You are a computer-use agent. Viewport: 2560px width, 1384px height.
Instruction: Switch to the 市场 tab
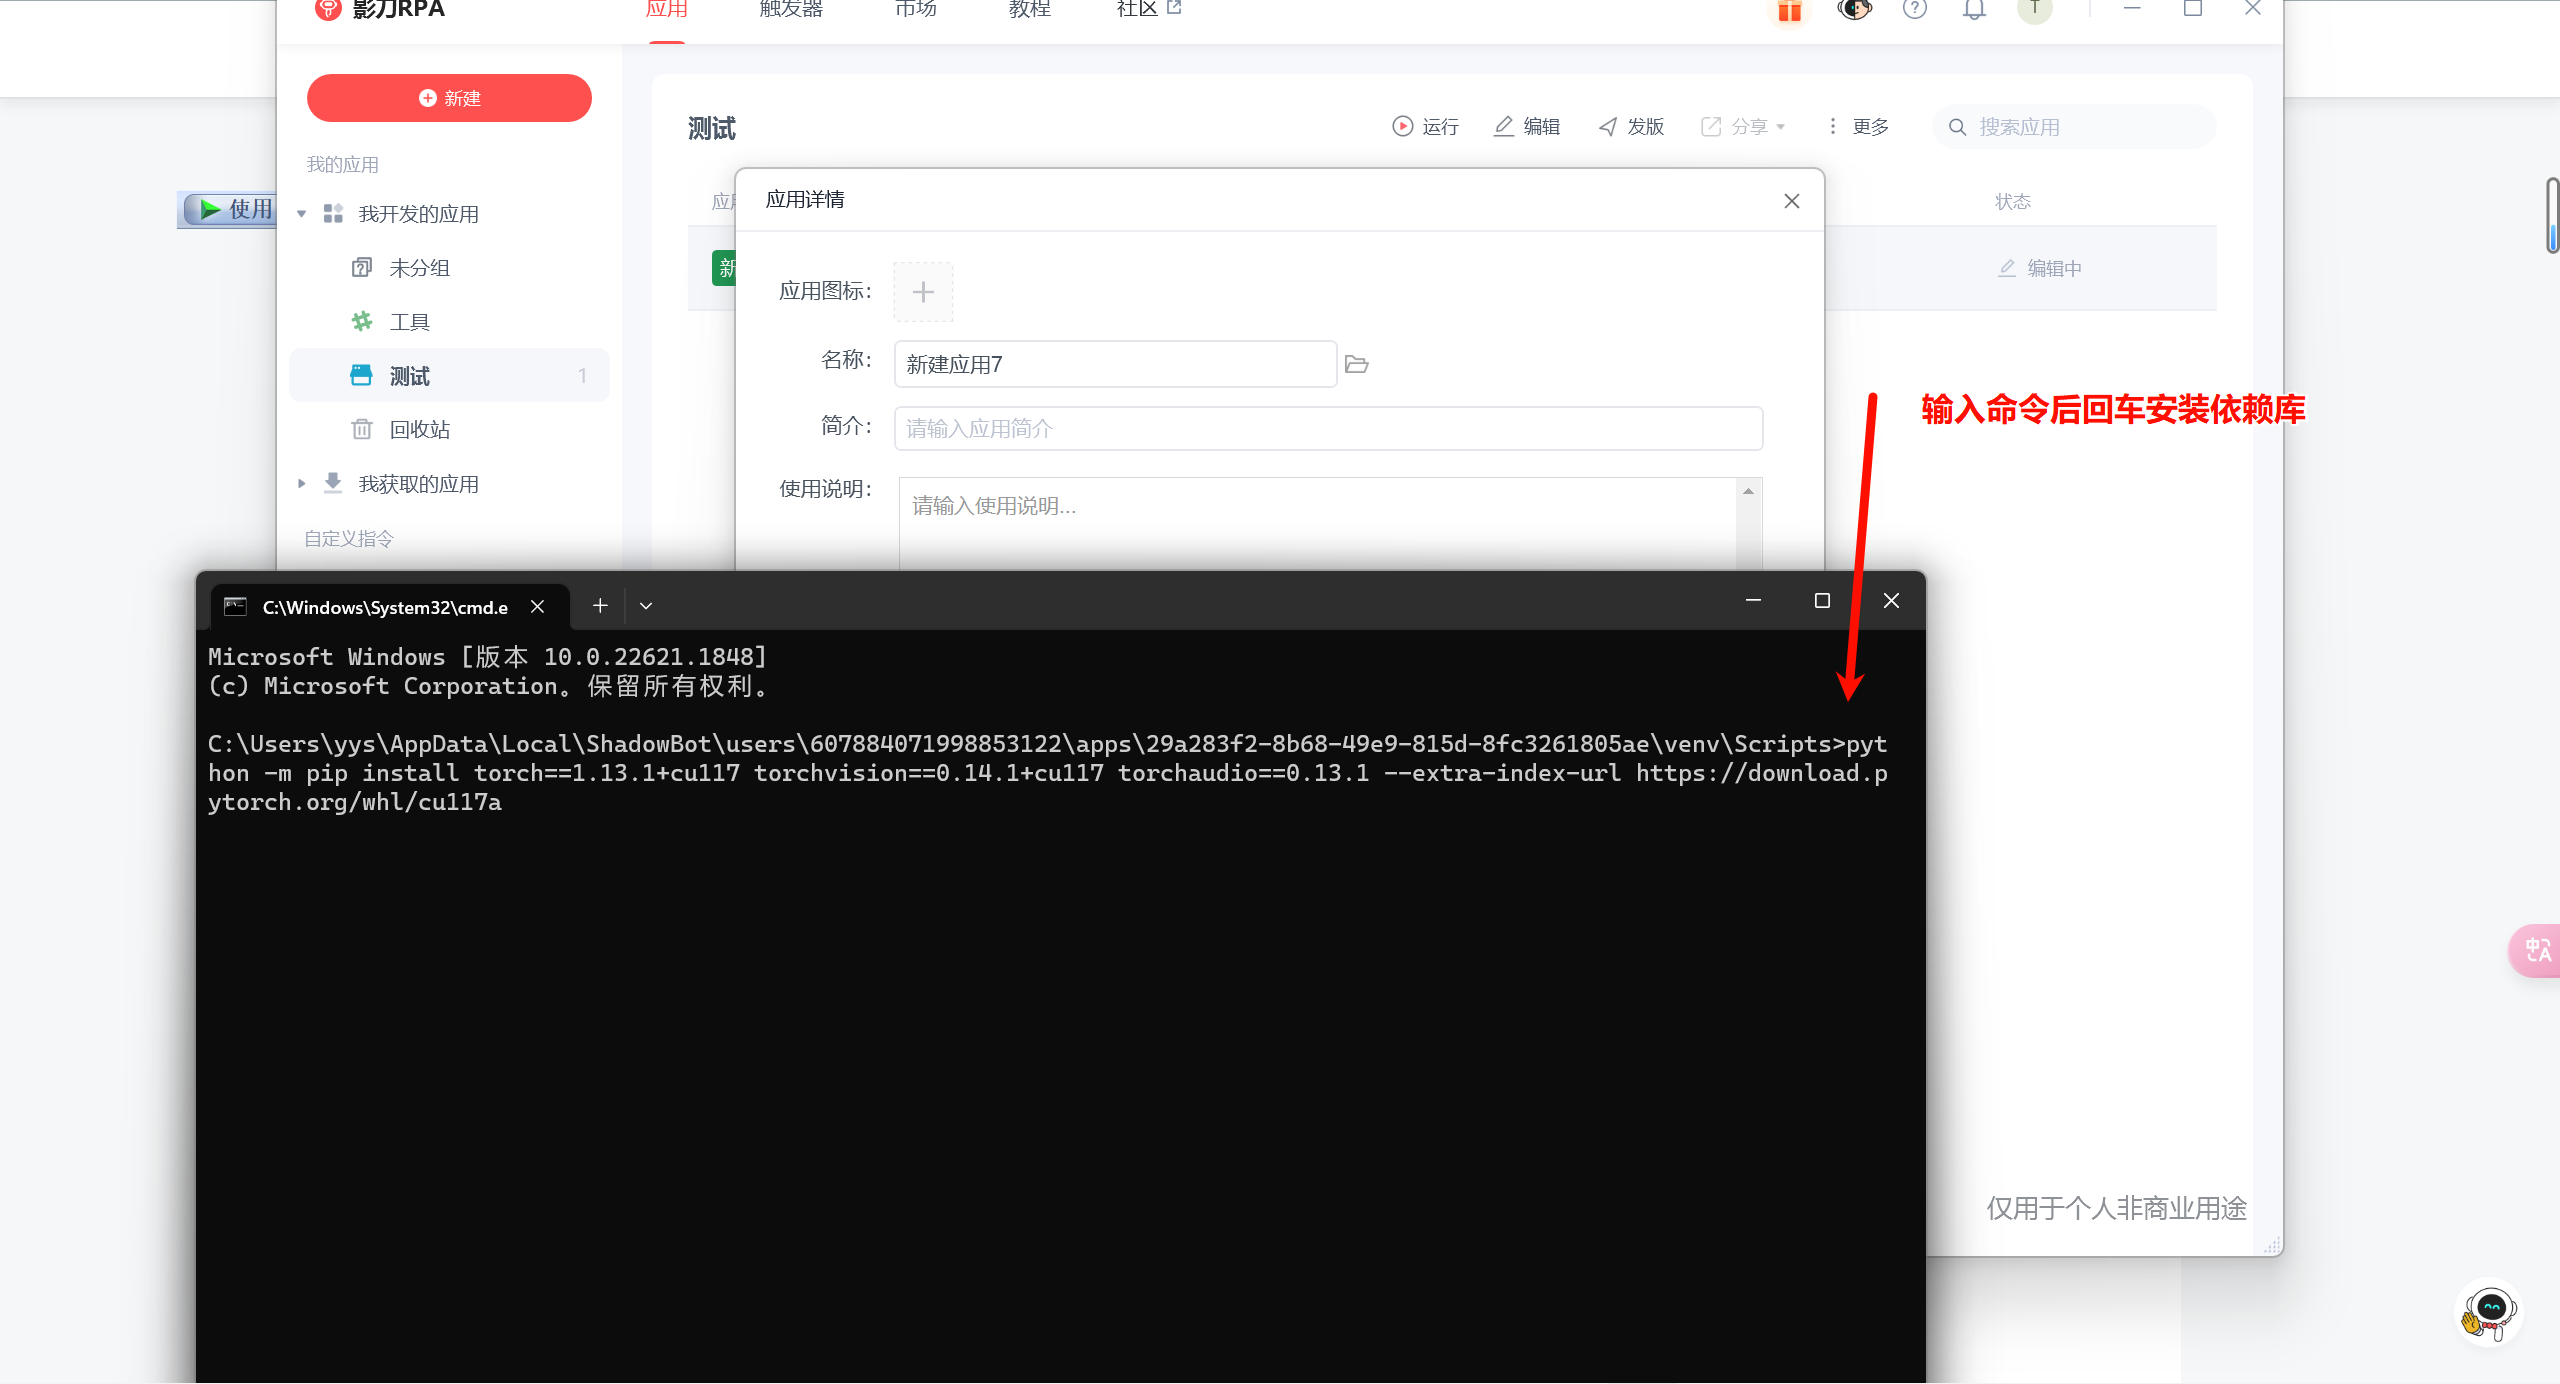click(915, 10)
